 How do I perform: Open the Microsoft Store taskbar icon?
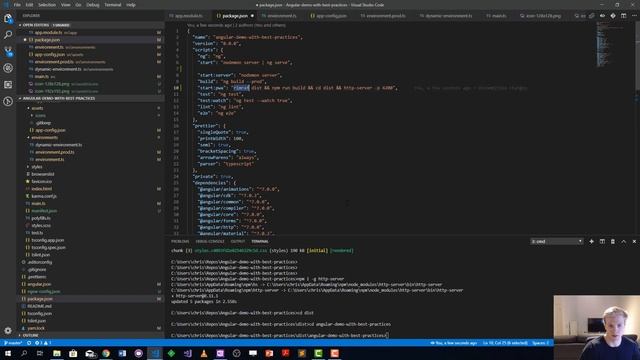73,353
